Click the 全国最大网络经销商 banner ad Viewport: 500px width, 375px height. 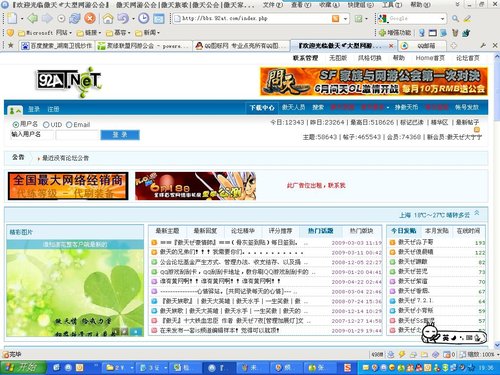[68, 186]
